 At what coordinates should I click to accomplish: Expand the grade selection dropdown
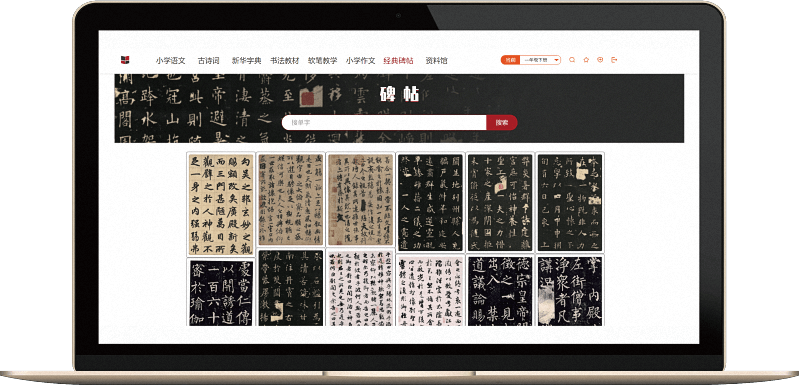pos(540,60)
